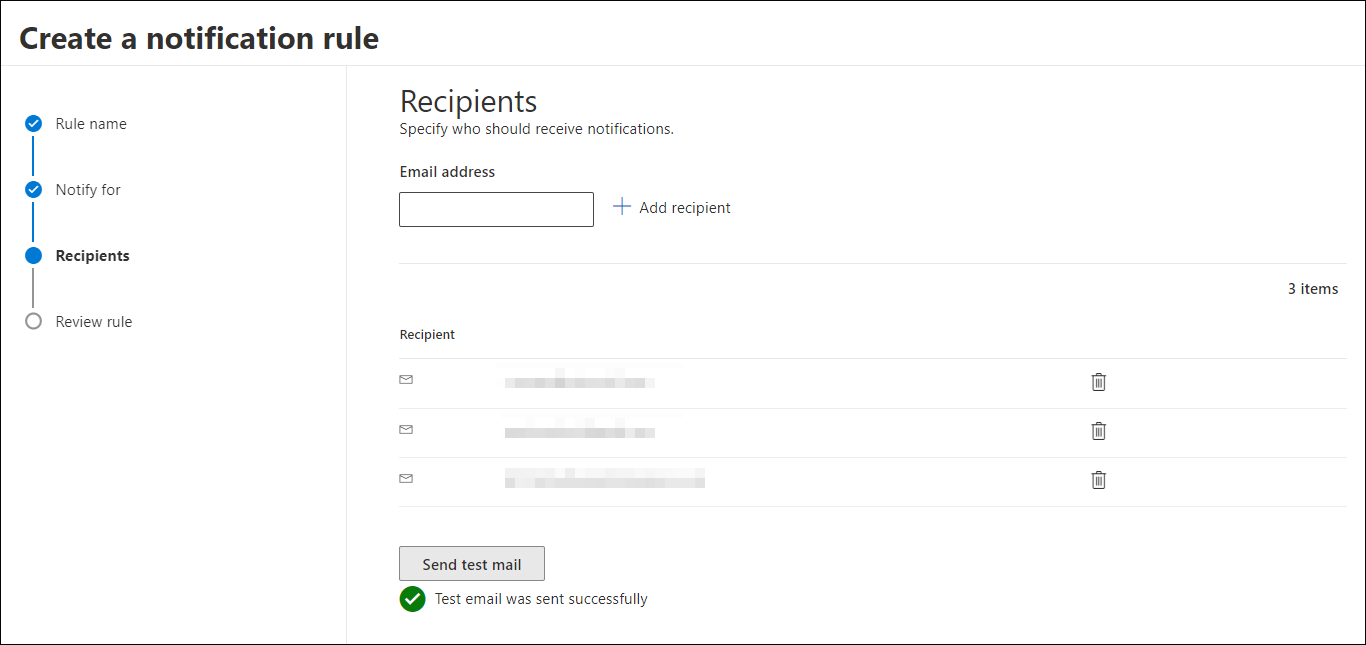Viewport: 1366px width, 645px height.
Task: Click the Add recipient link text
Action: click(685, 208)
